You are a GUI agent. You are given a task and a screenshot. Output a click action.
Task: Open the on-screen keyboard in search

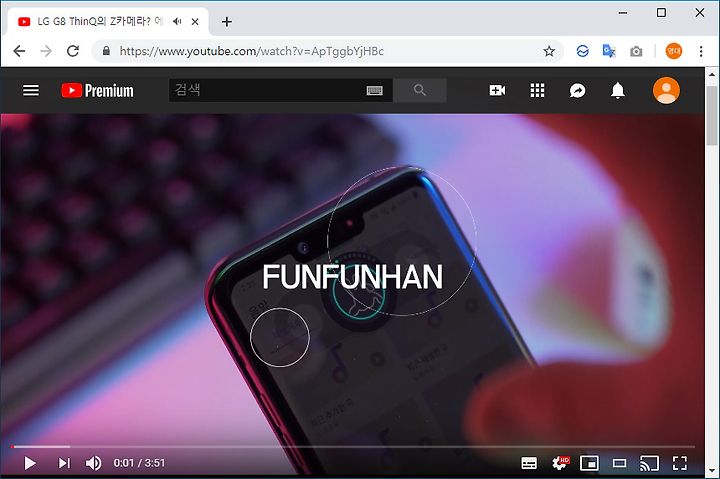[x=375, y=90]
